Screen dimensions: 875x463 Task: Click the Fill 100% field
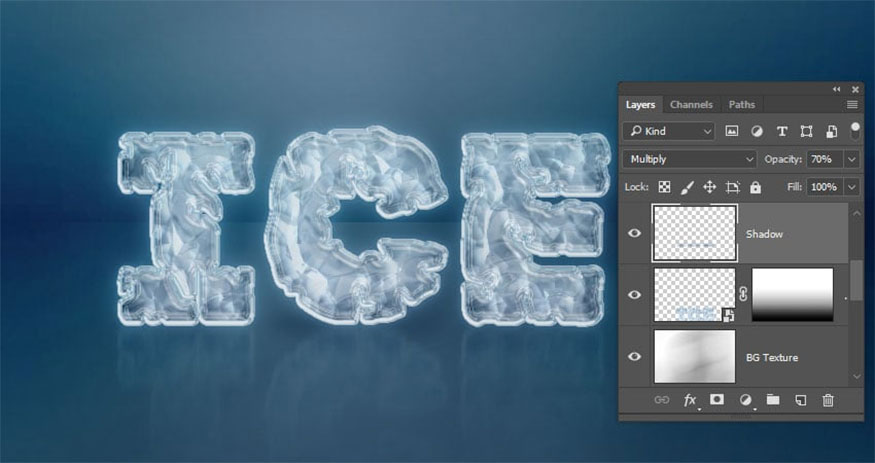825,187
